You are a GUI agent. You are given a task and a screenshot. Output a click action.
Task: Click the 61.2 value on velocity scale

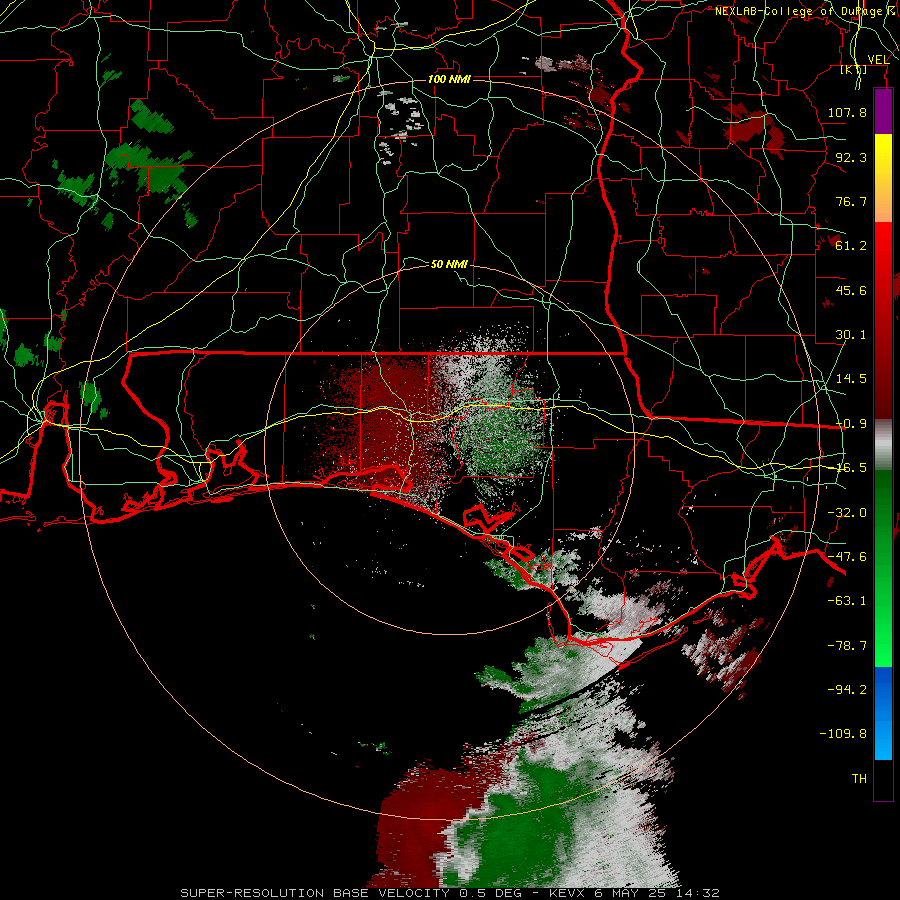pyautogui.click(x=851, y=245)
